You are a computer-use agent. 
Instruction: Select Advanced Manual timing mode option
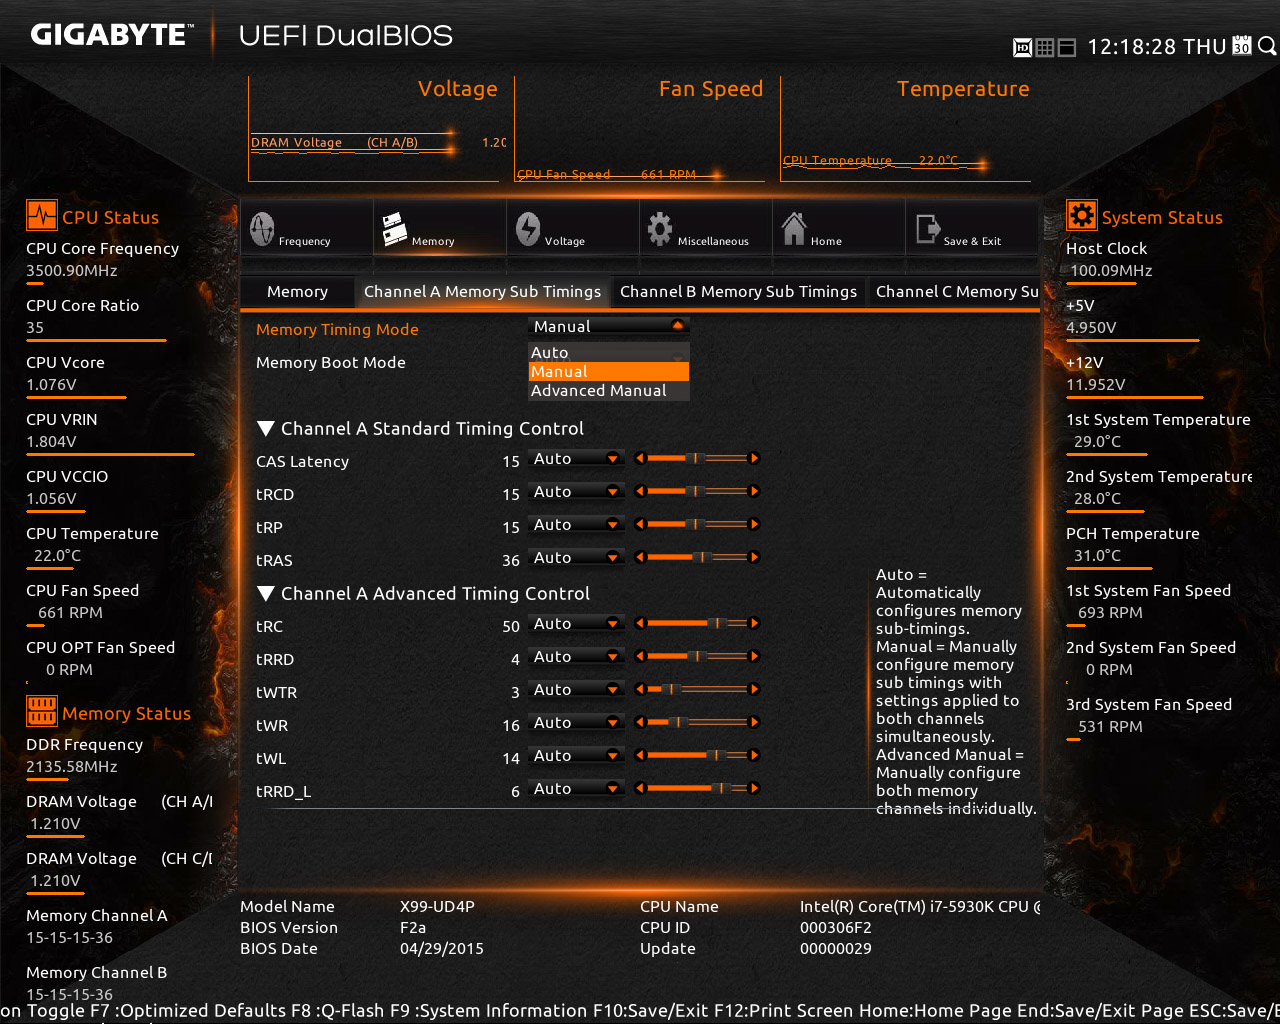tap(608, 390)
